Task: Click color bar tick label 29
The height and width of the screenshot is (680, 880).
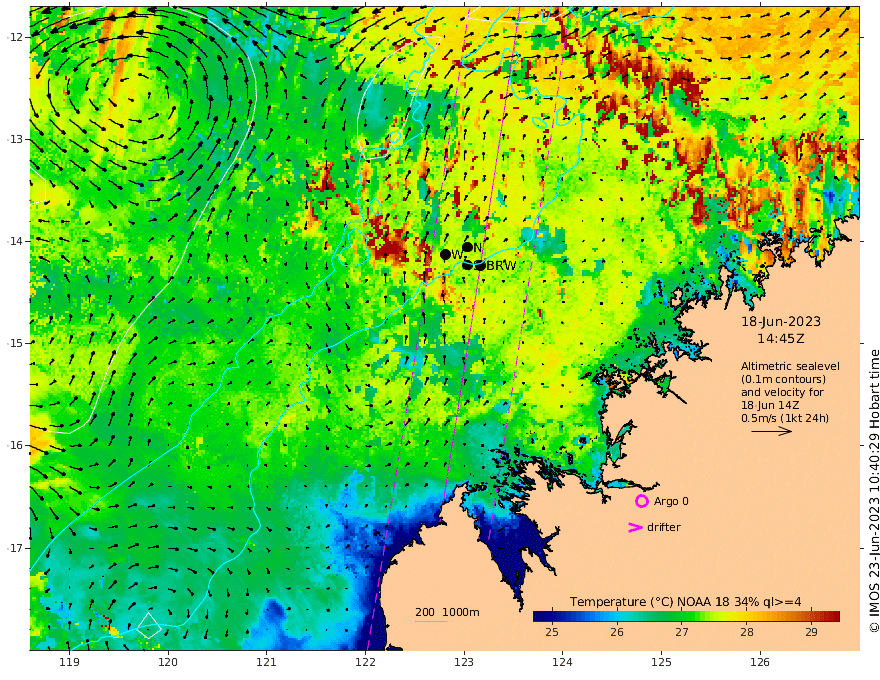Action: (x=812, y=632)
